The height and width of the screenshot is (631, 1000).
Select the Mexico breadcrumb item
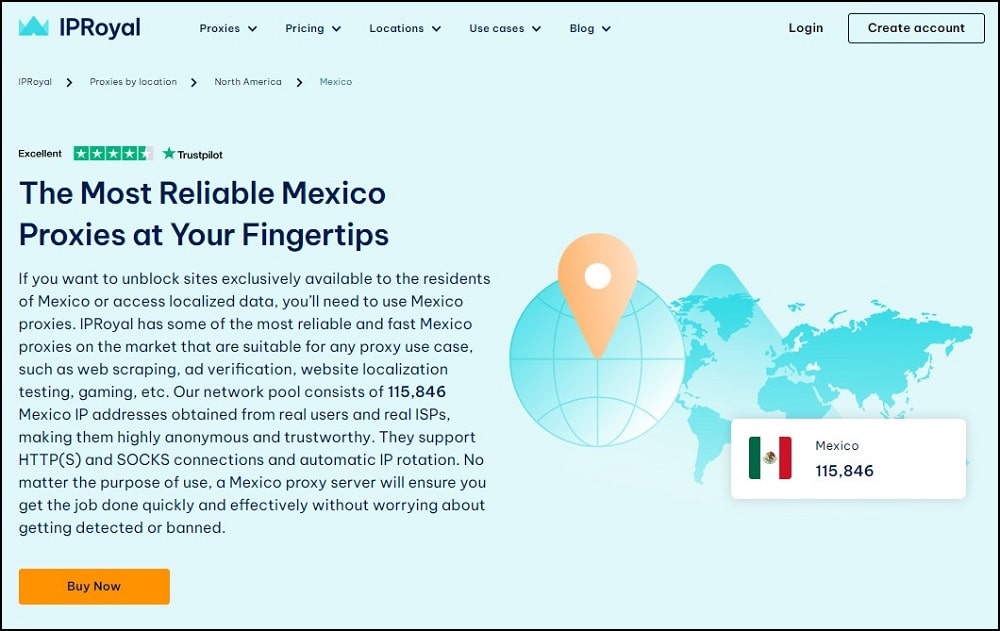coord(335,82)
